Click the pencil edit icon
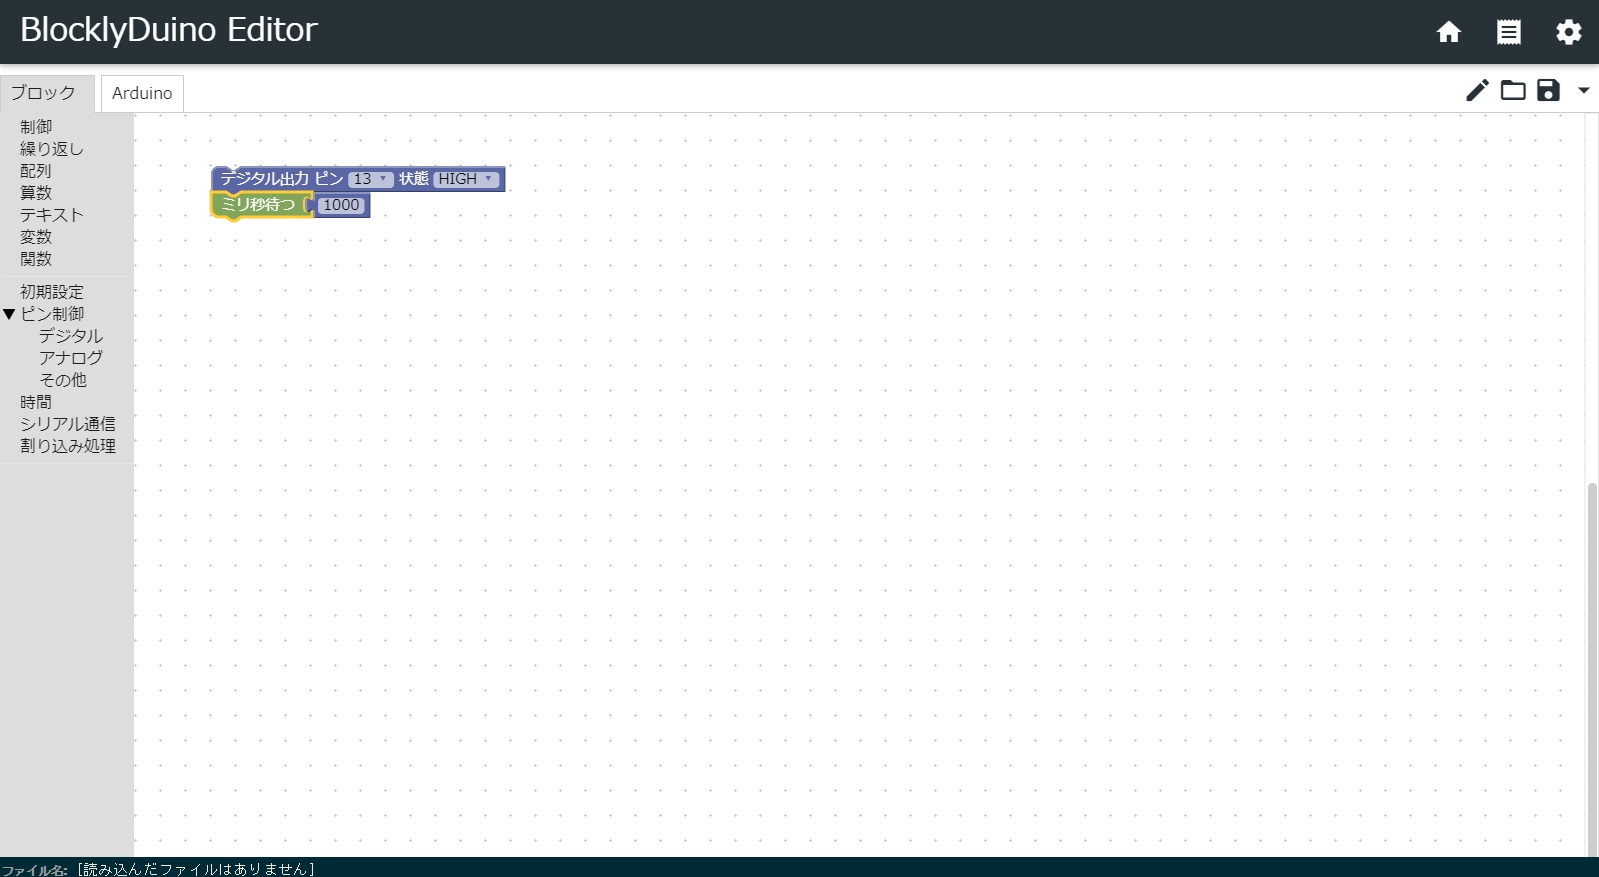This screenshot has height=877, width=1599. [x=1477, y=91]
